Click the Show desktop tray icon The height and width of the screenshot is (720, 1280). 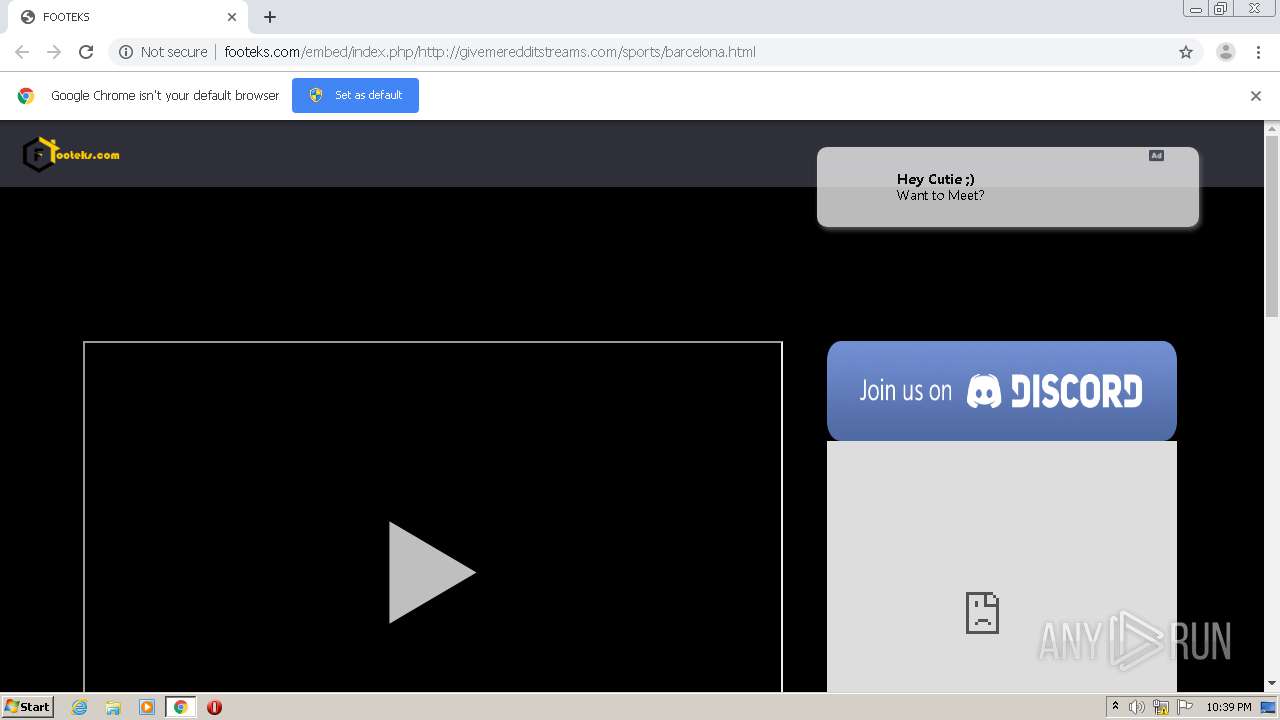click(x=1268, y=707)
